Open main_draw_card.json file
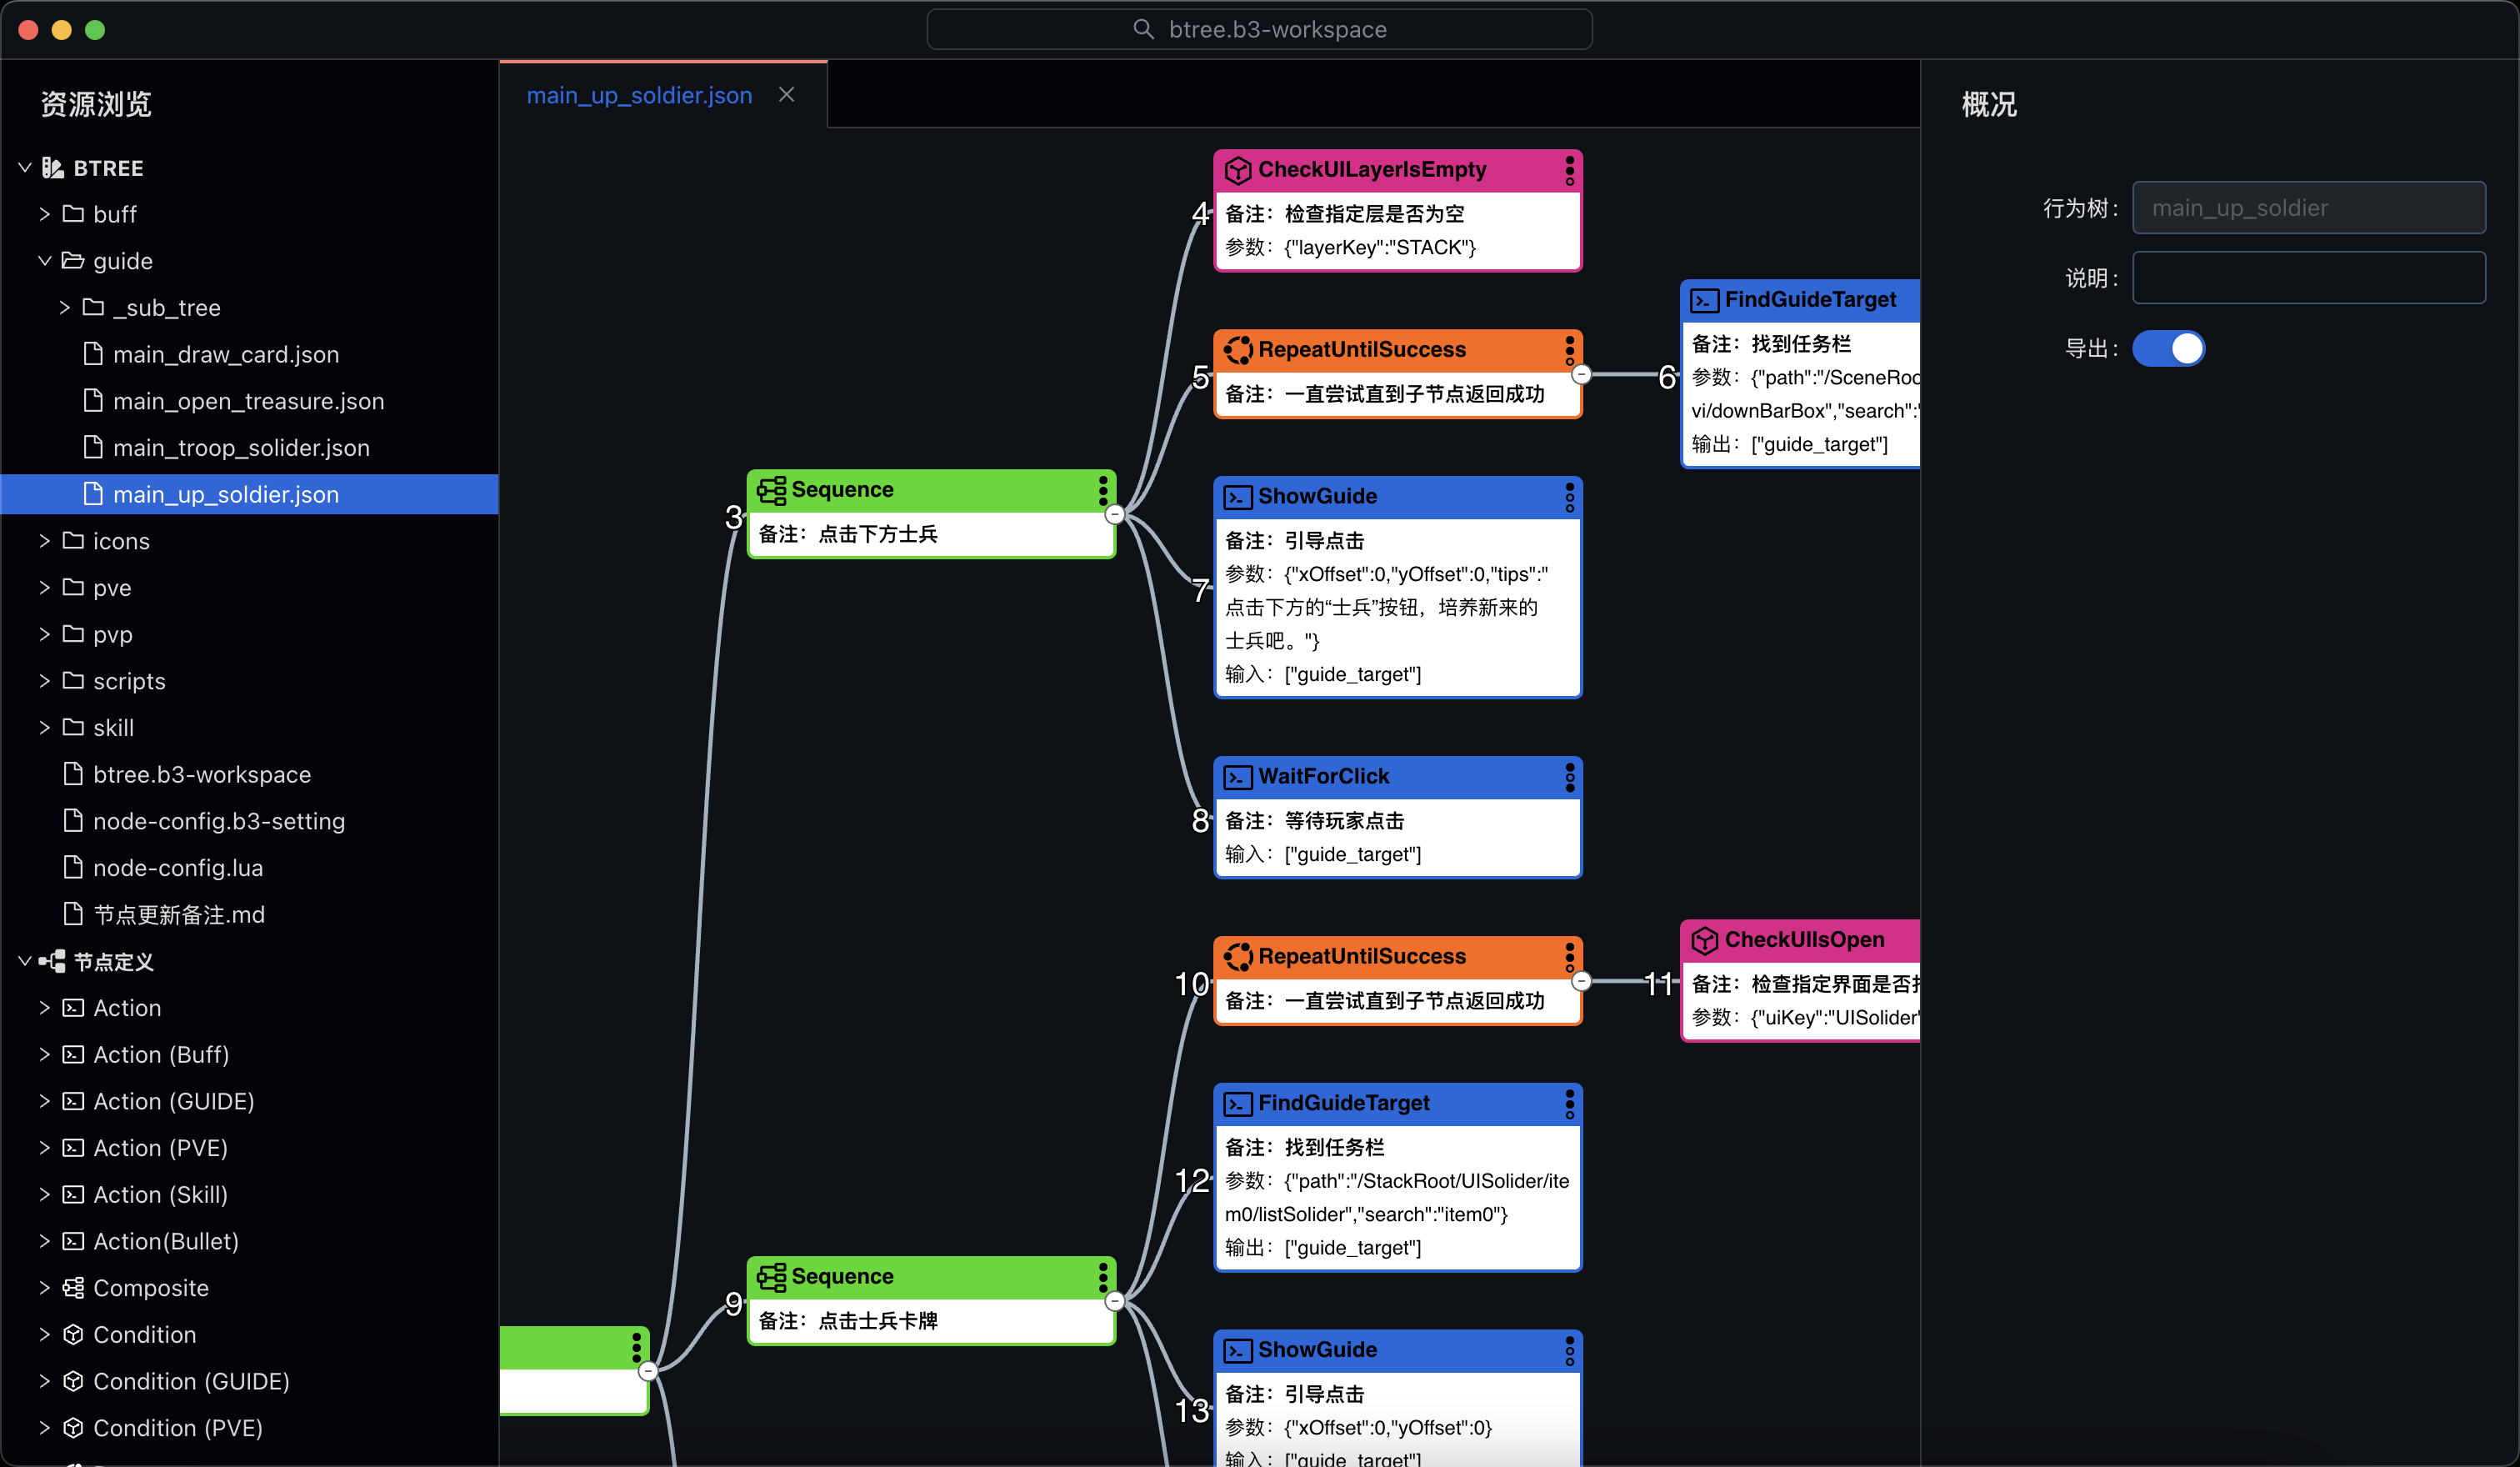The image size is (2520, 1467). point(226,354)
